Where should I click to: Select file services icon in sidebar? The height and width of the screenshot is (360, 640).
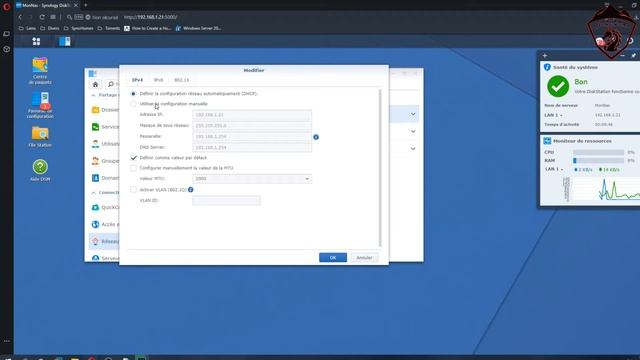tap(96, 127)
